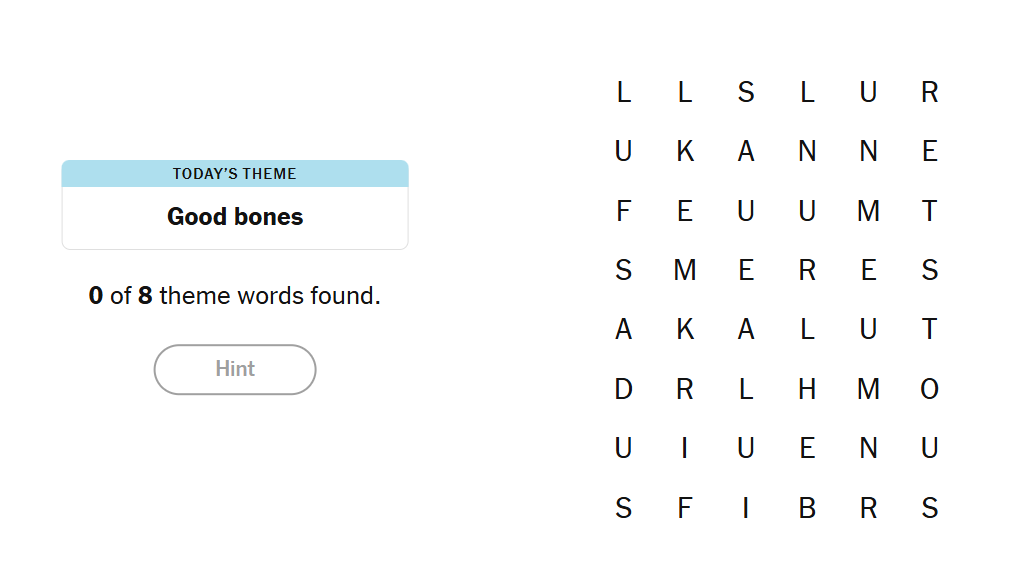This screenshot has width=1023, height=580.
Task: Pick the T directly above O
Action: [x=929, y=329]
